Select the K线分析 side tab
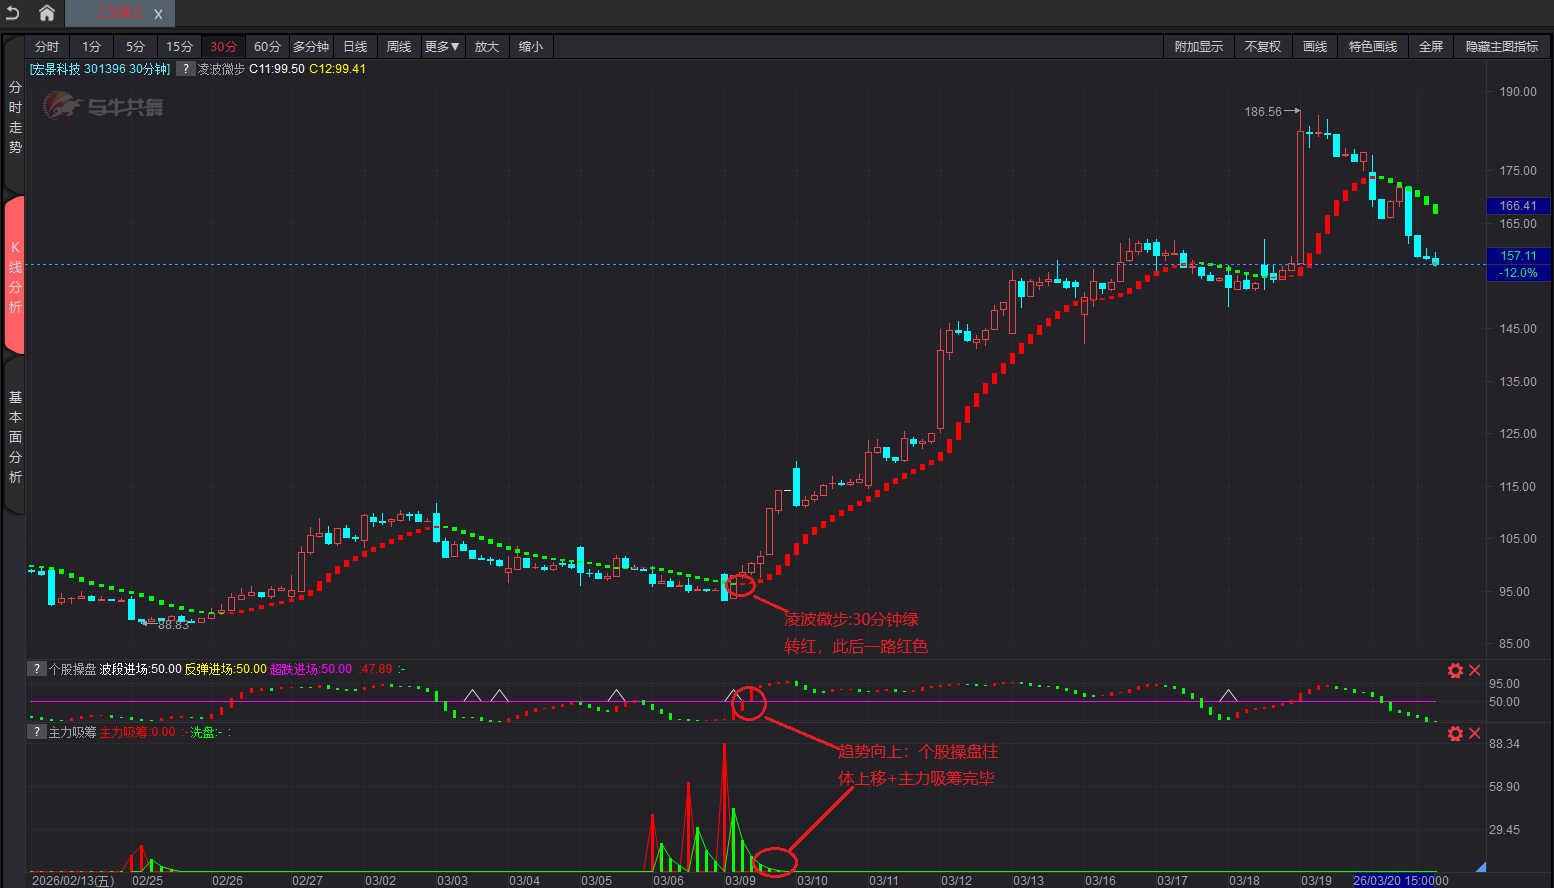Image resolution: width=1554 pixels, height=888 pixels. pyautogui.click(x=15, y=276)
